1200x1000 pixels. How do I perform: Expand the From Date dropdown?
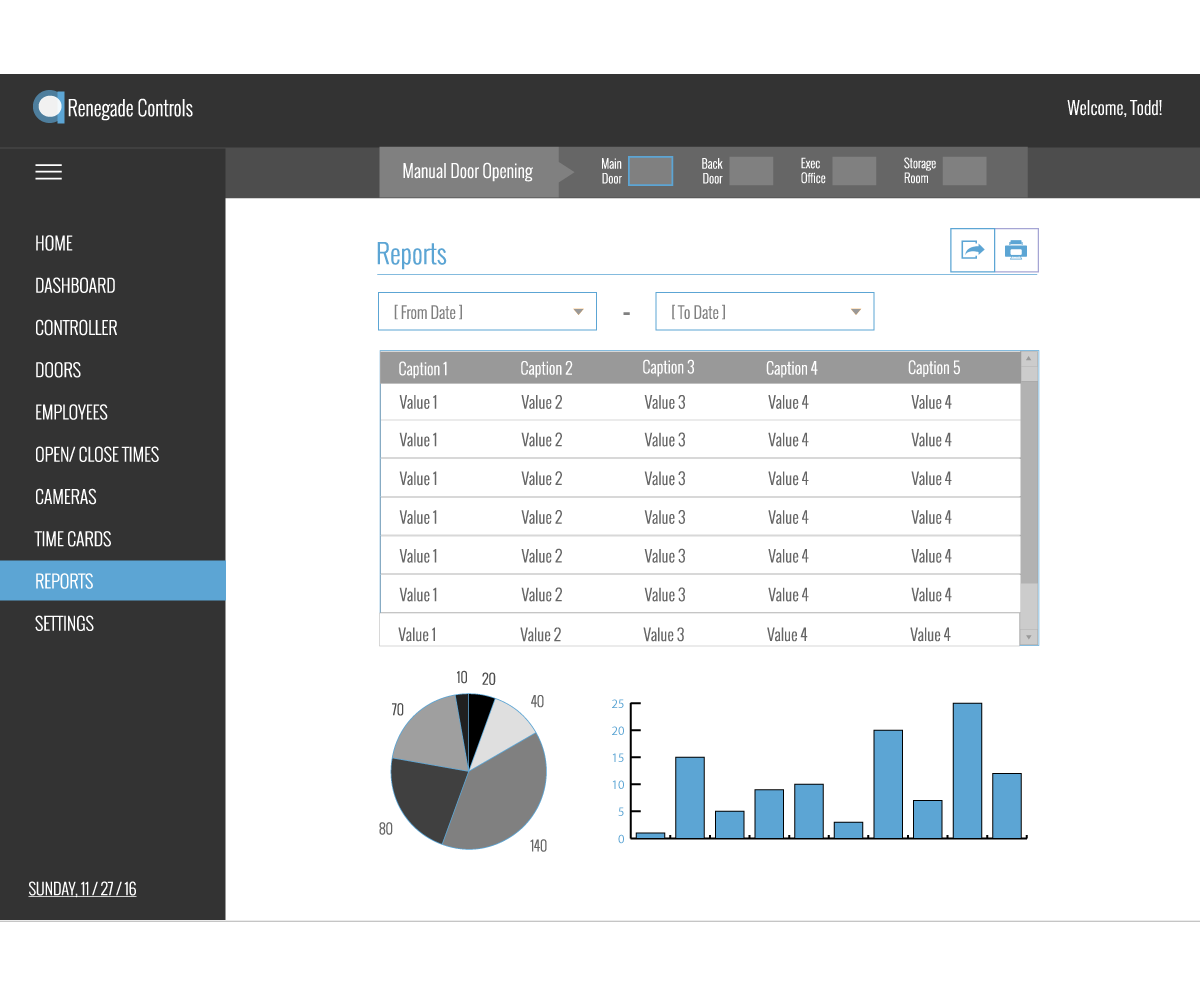tap(487, 312)
